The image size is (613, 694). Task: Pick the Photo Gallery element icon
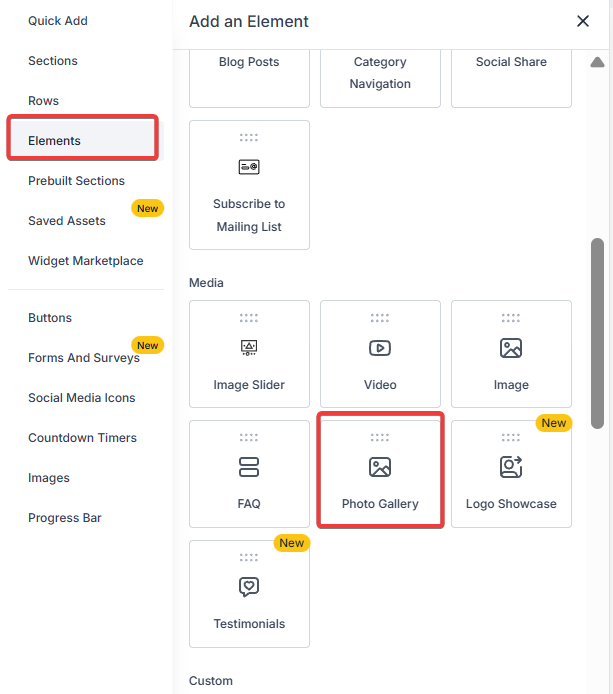tap(380, 467)
